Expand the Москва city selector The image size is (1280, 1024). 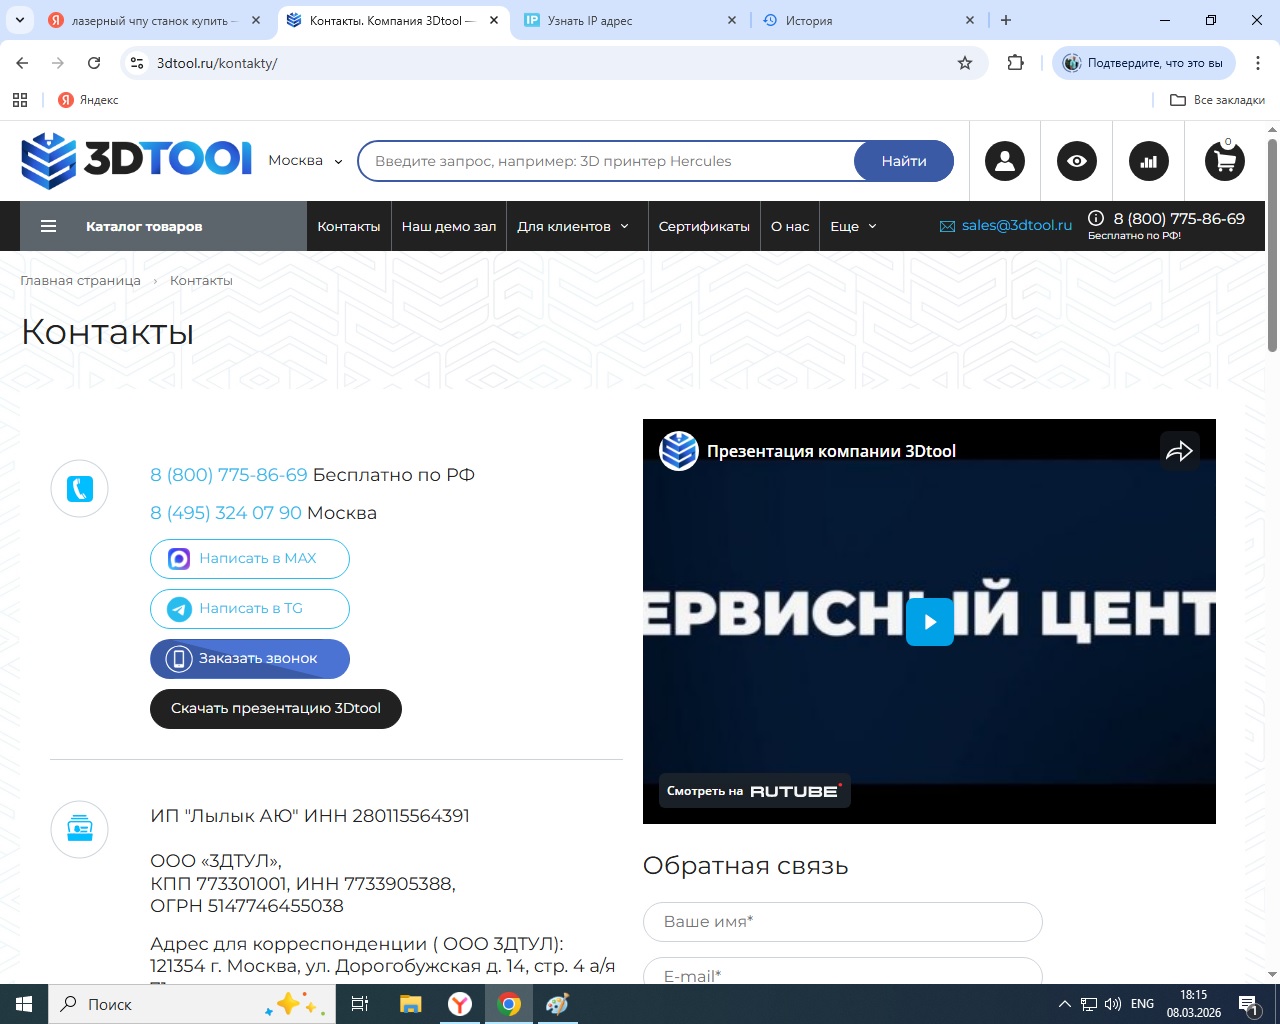point(306,161)
